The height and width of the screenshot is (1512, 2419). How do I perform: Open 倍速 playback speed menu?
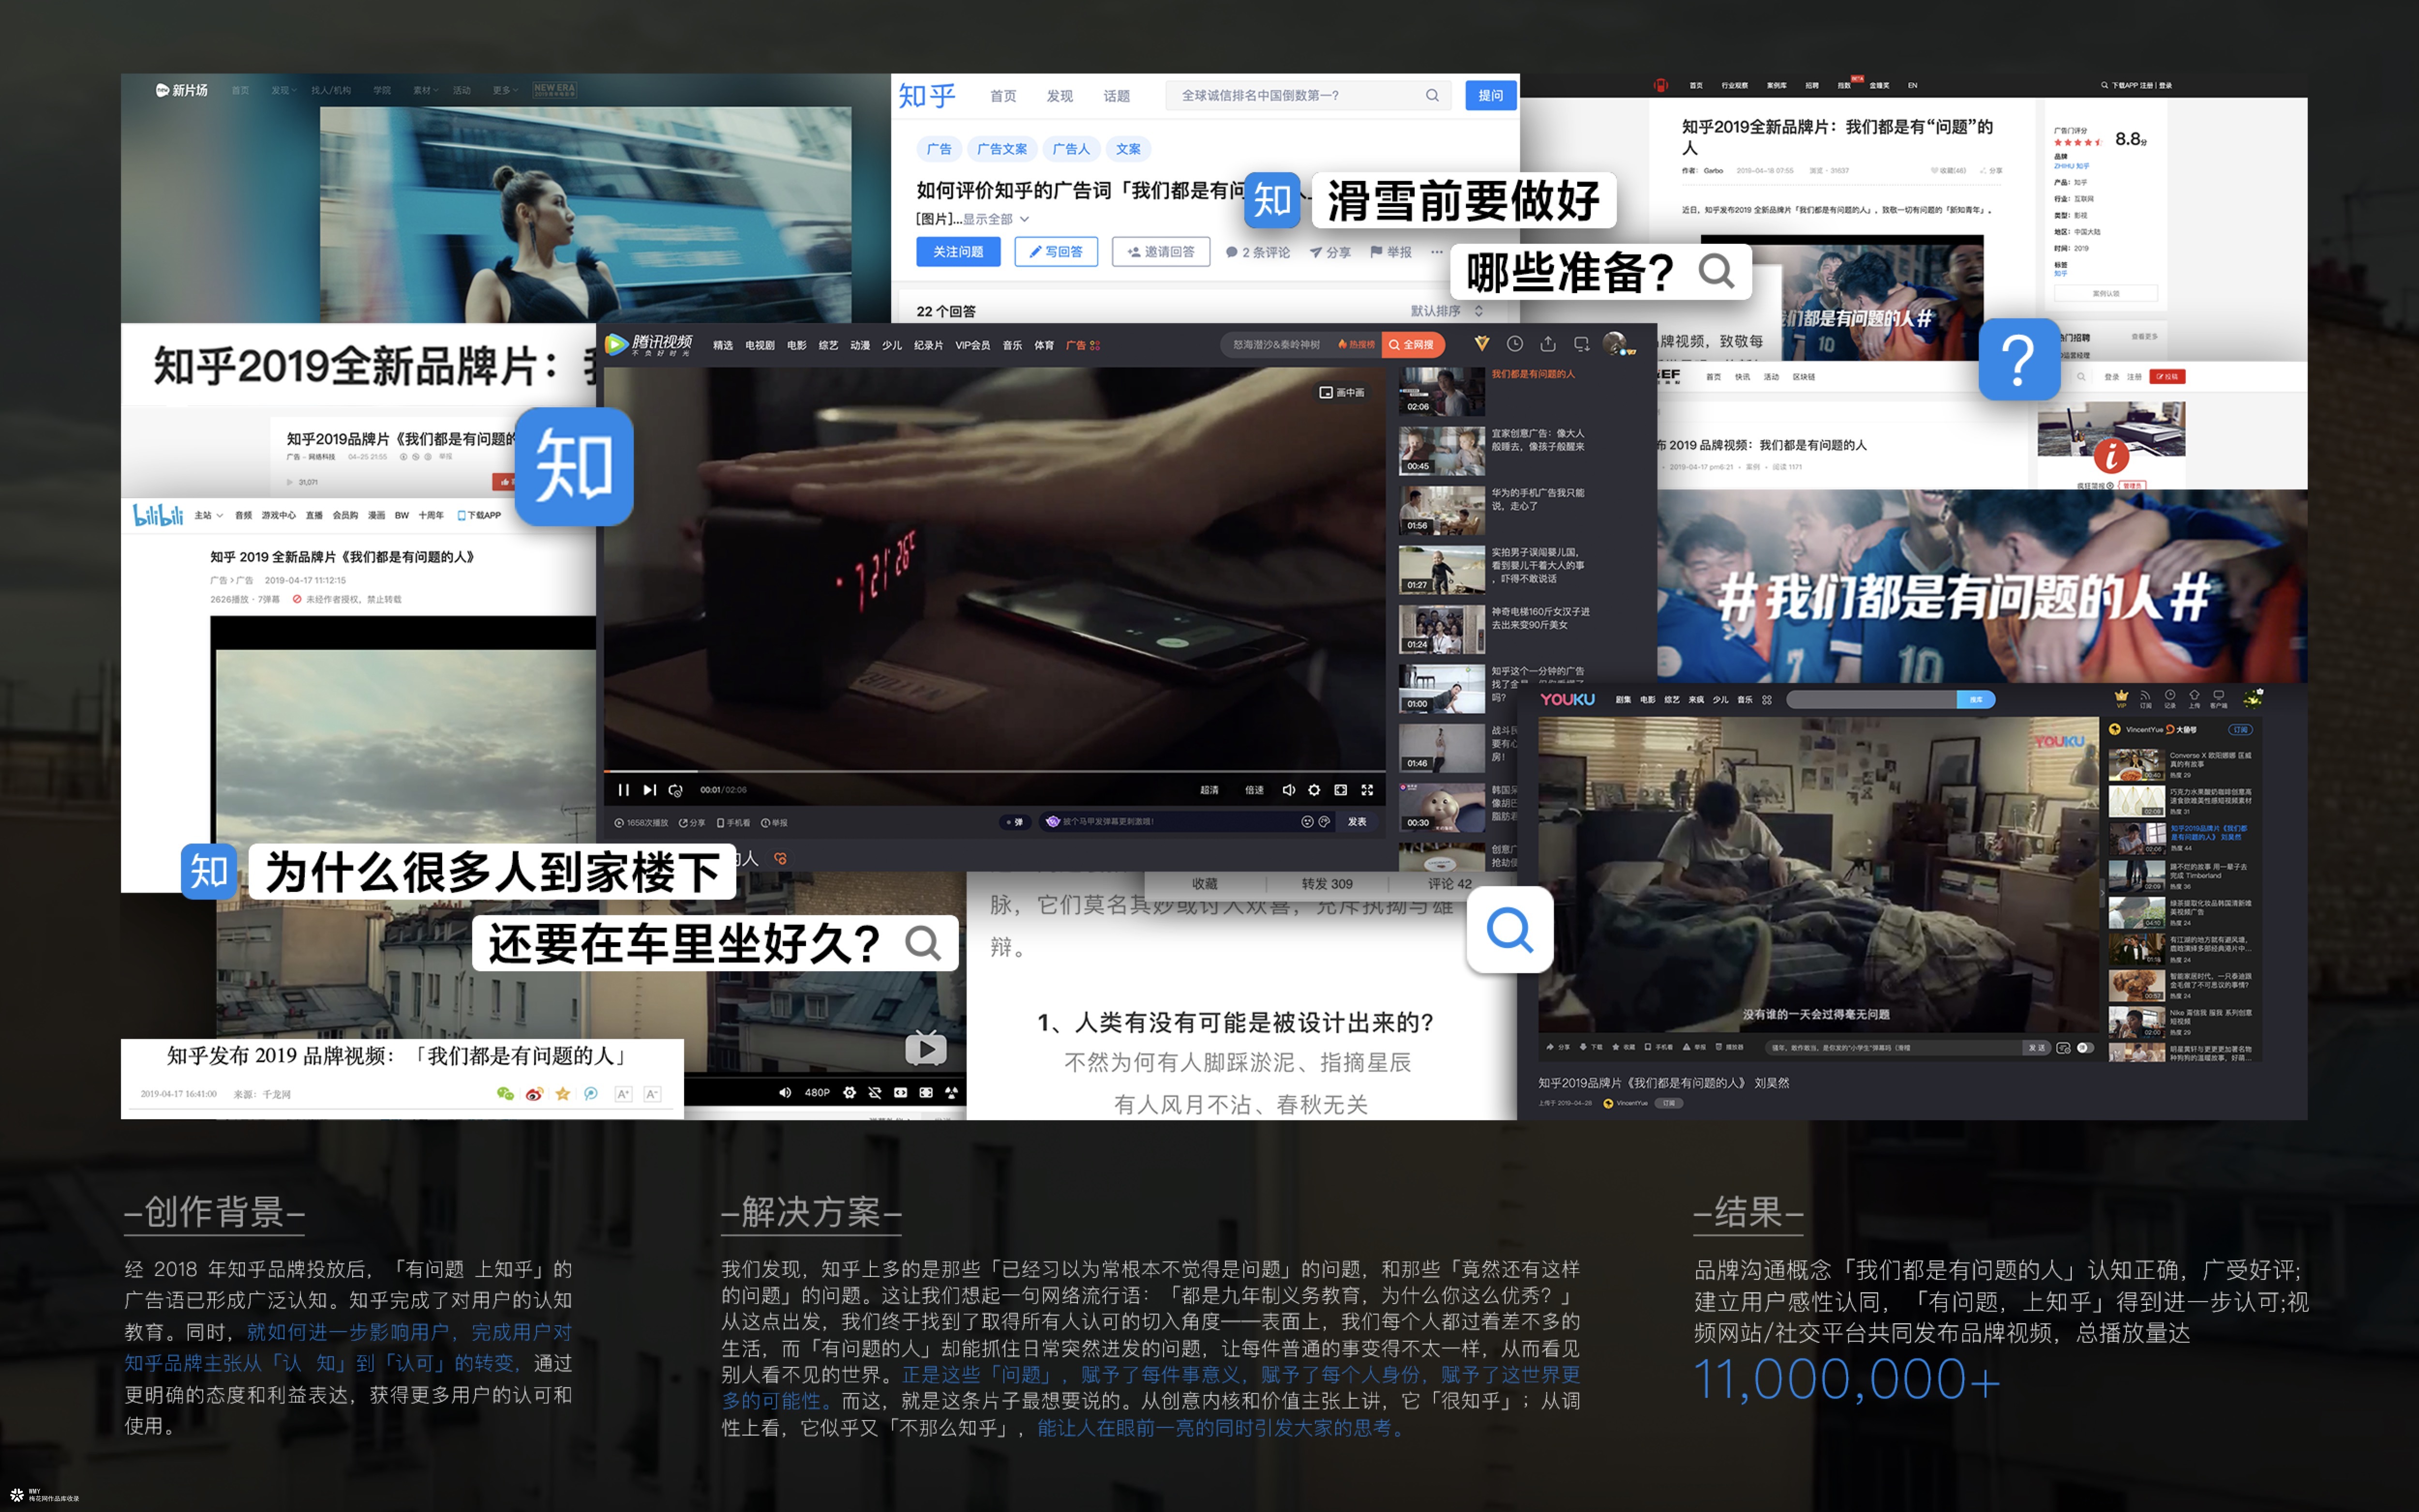(1254, 790)
